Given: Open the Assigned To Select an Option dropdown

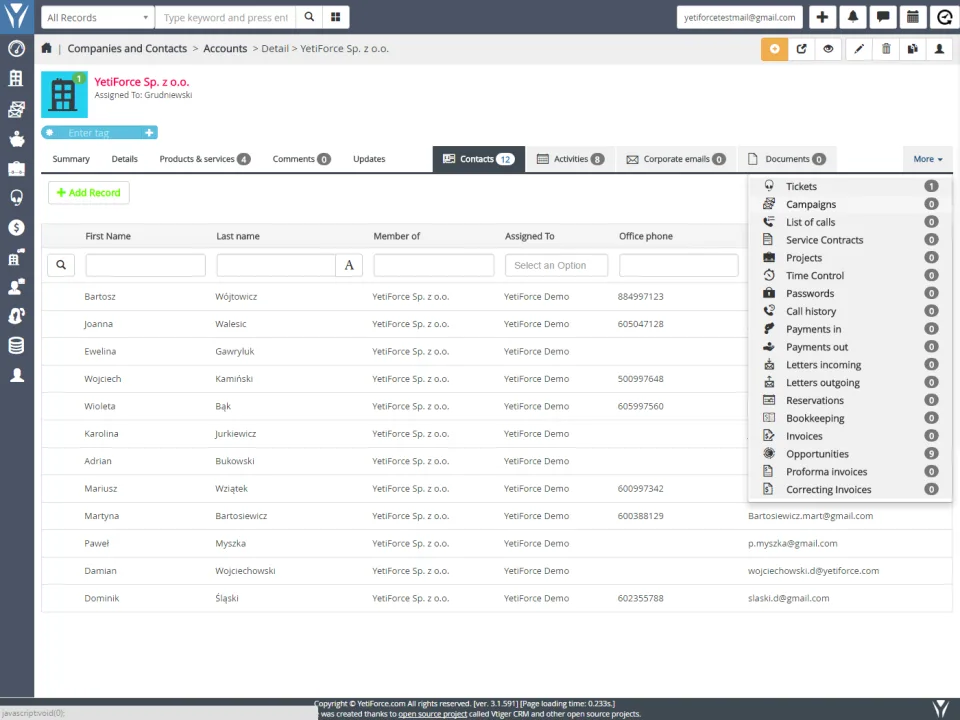Looking at the screenshot, I should pos(557,265).
